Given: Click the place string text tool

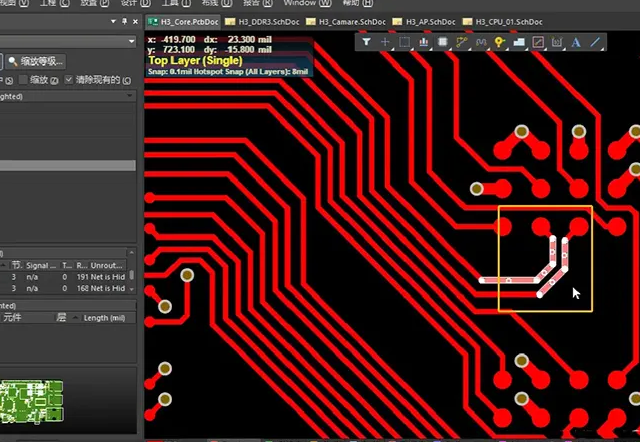Looking at the screenshot, I should click(x=576, y=43).
